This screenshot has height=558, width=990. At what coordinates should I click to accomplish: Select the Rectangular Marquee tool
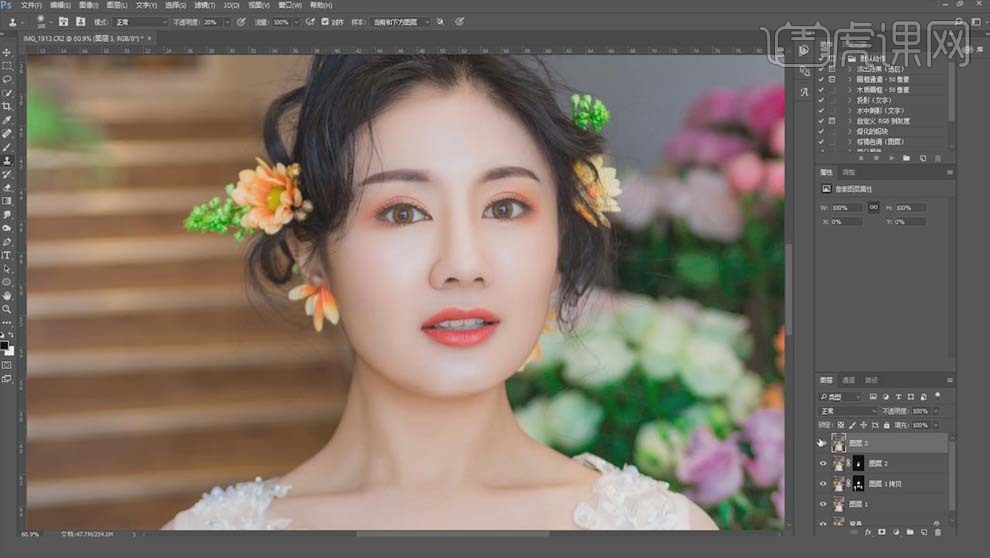pos(7,66)
